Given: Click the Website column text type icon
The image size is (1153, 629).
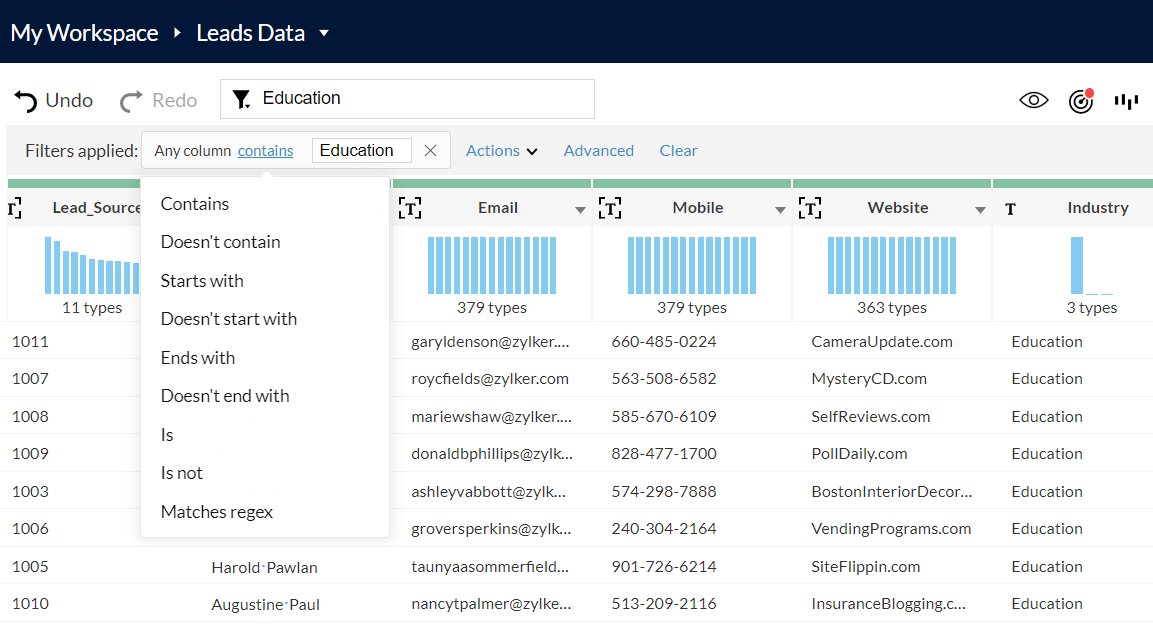Looking at the screenshot, I should tap(809, 208).
